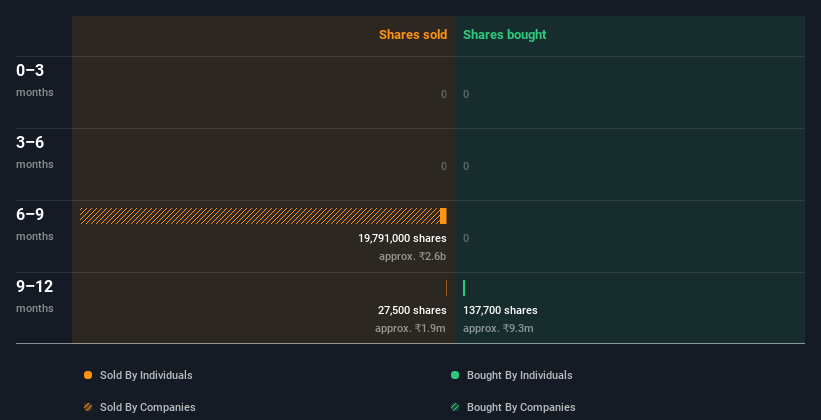Select the 3–6 months row label
Screen dimensions: 821x420
pyautogui.click(x=35, y=152)
